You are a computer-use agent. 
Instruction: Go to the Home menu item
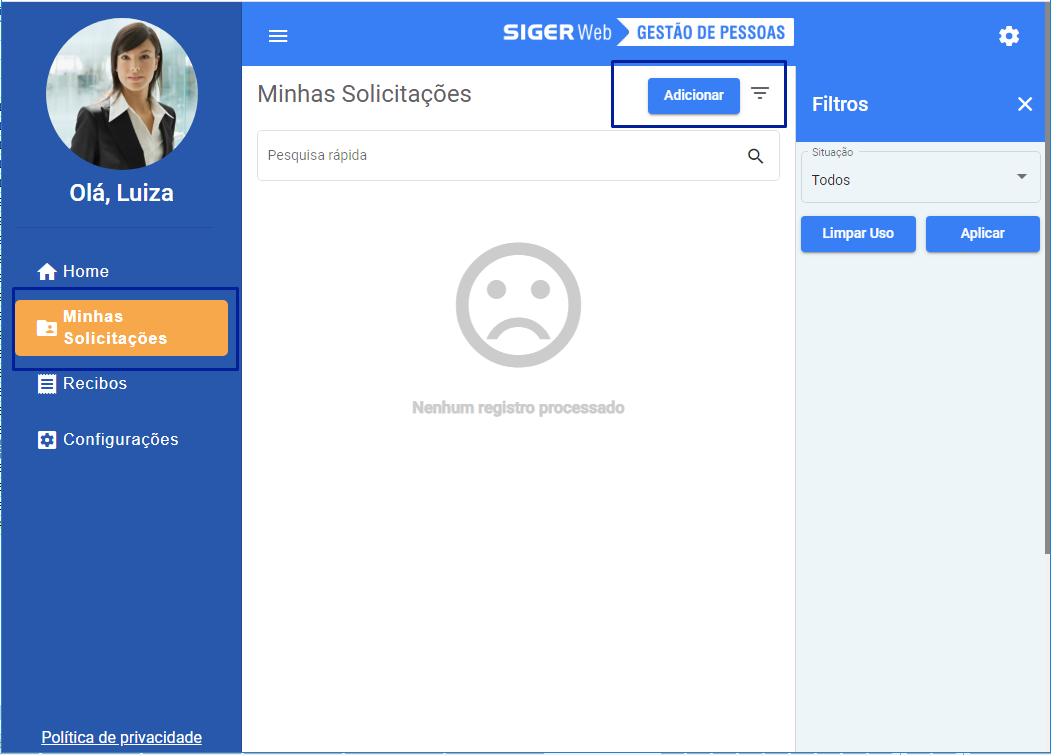pyautogui.click(x=121, y=272)
